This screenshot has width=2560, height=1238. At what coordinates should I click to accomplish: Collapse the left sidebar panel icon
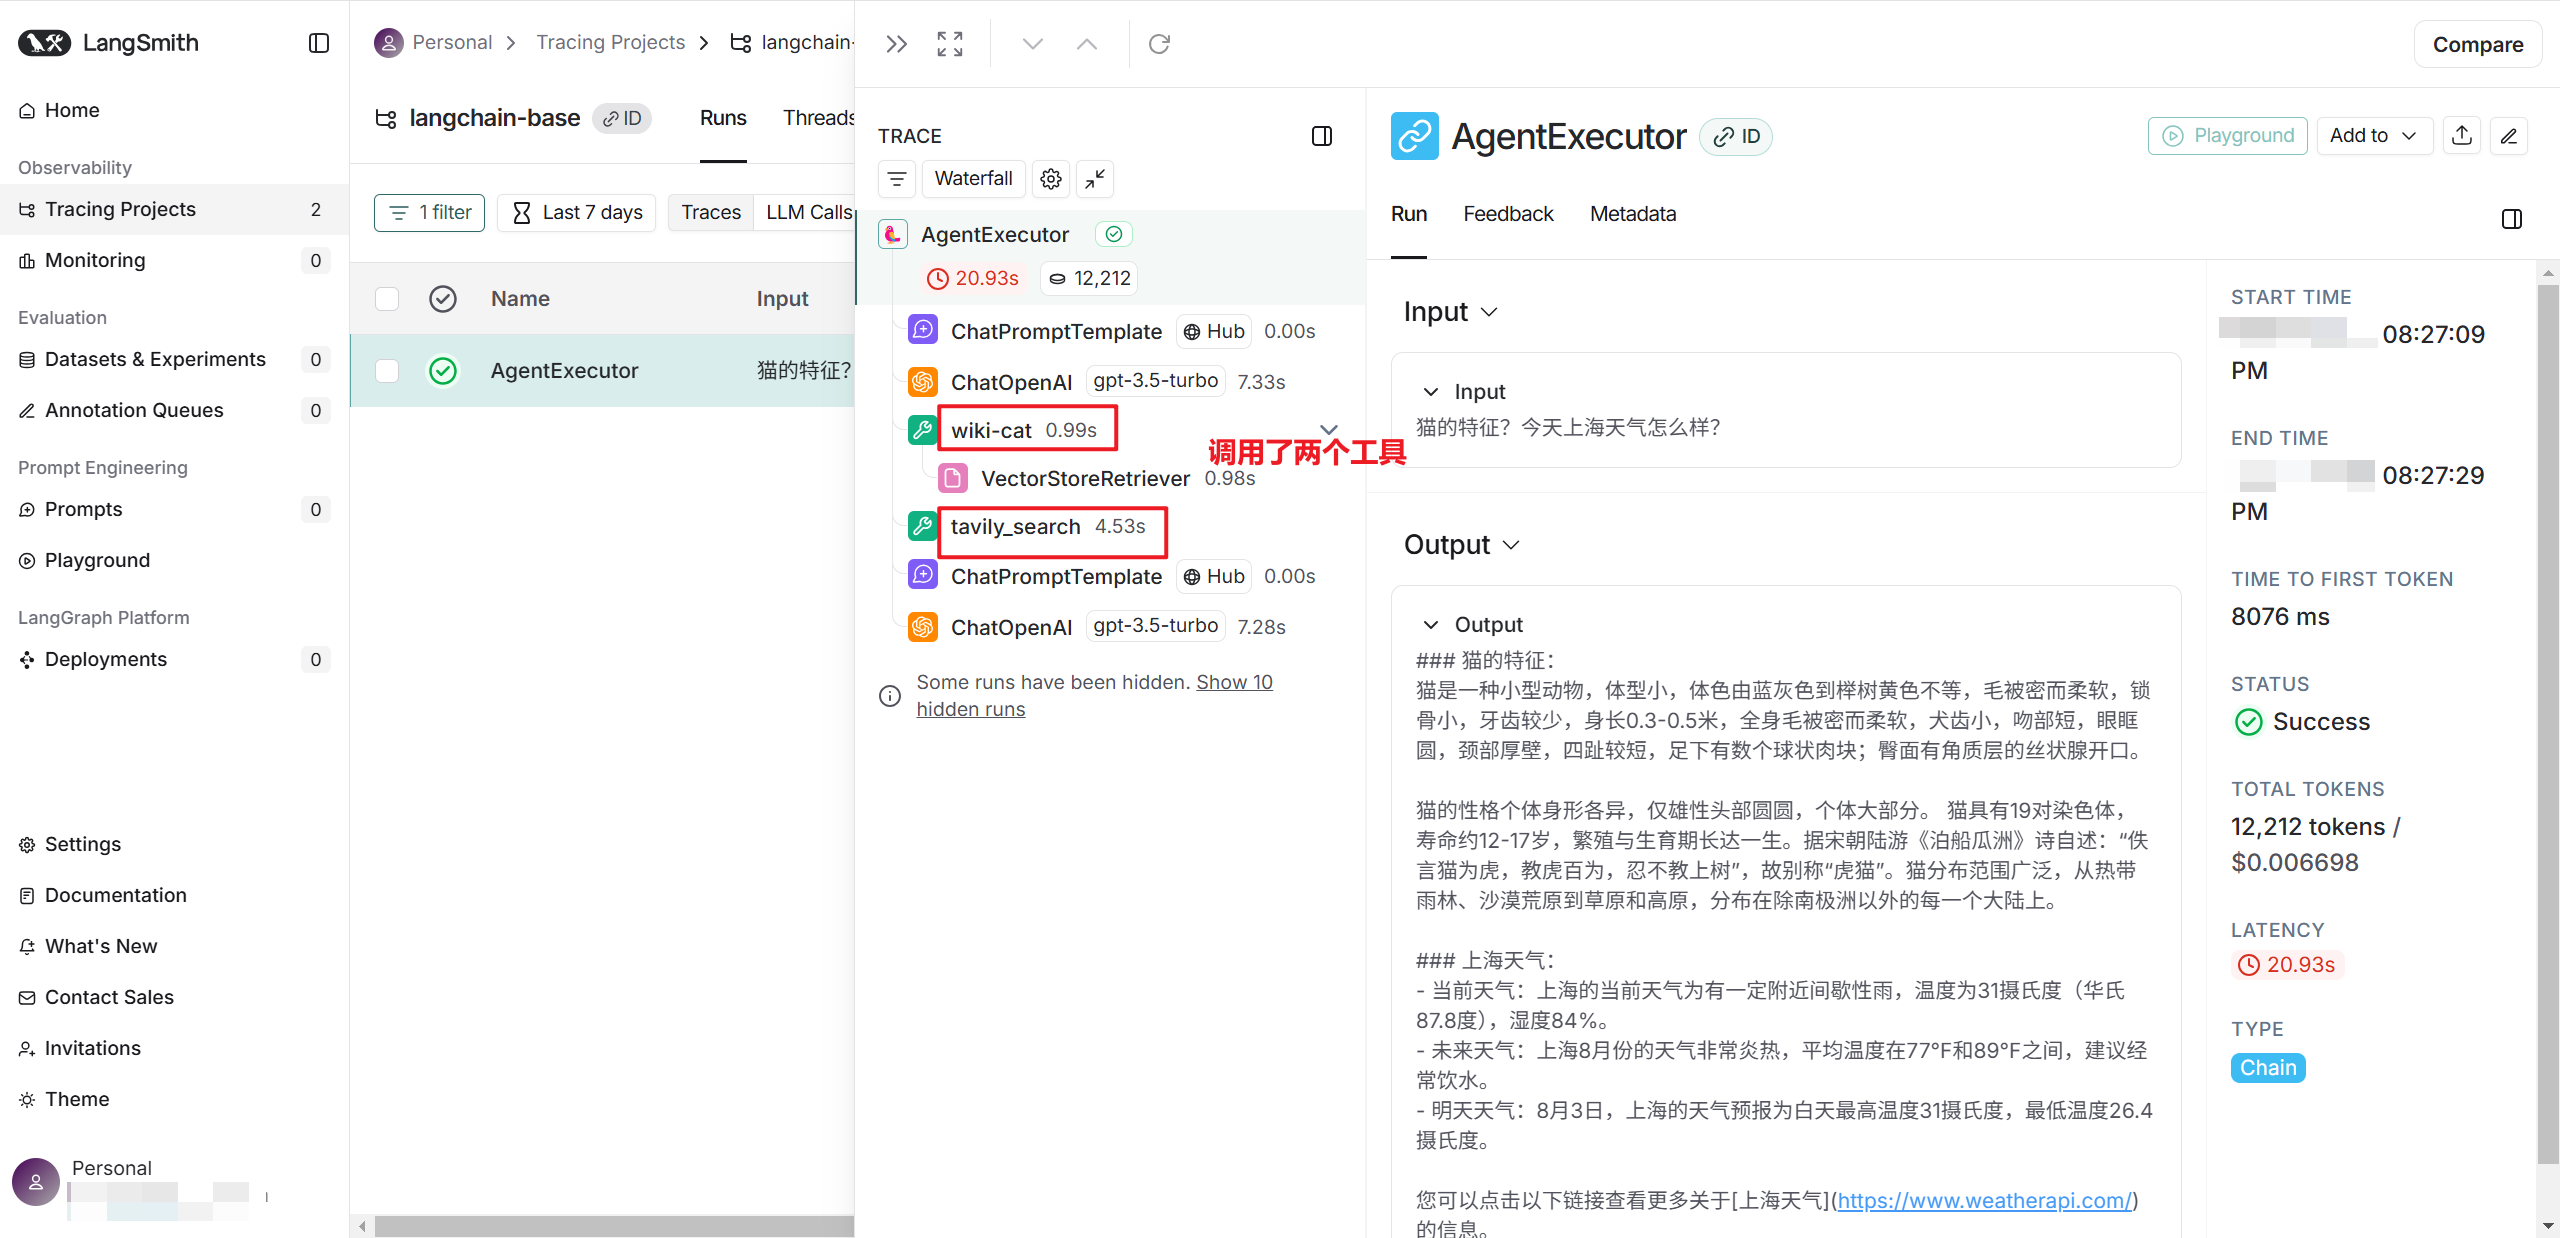[319, 43]
